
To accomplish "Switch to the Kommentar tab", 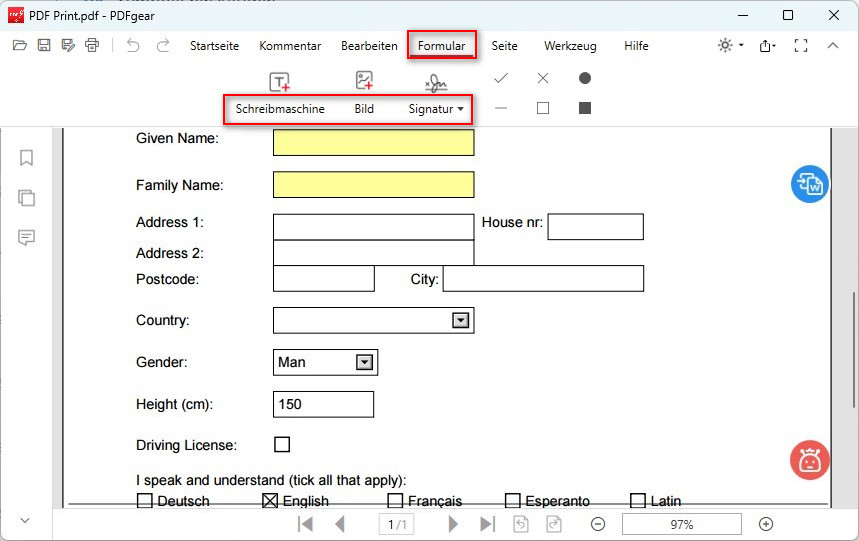I will pos(290,46).
